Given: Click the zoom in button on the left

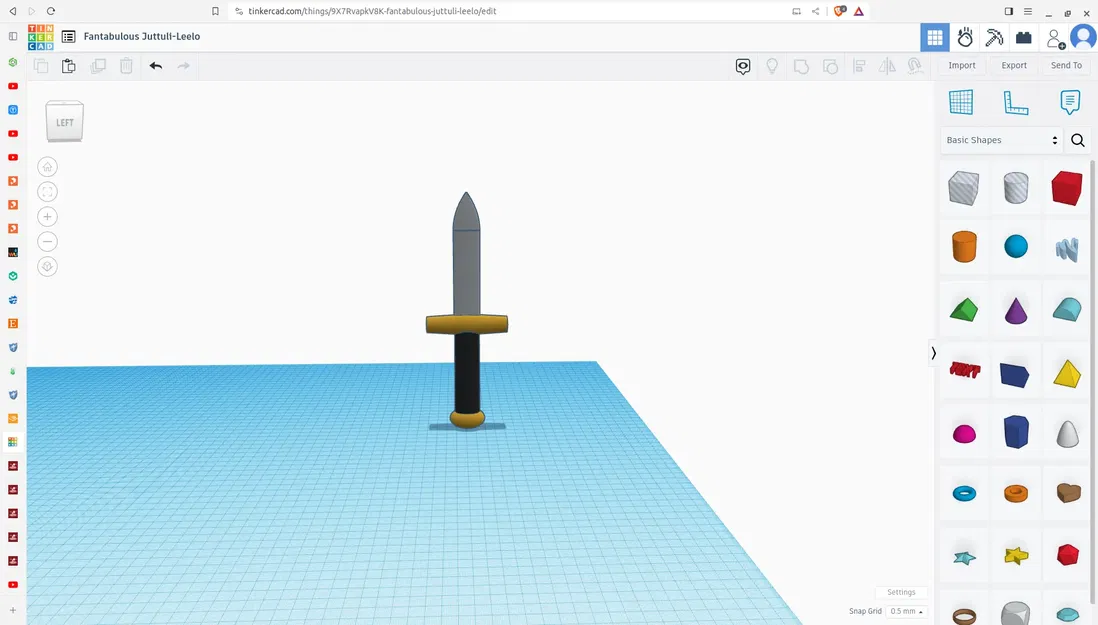Looking at the screenshot, I should coord(47,216).
